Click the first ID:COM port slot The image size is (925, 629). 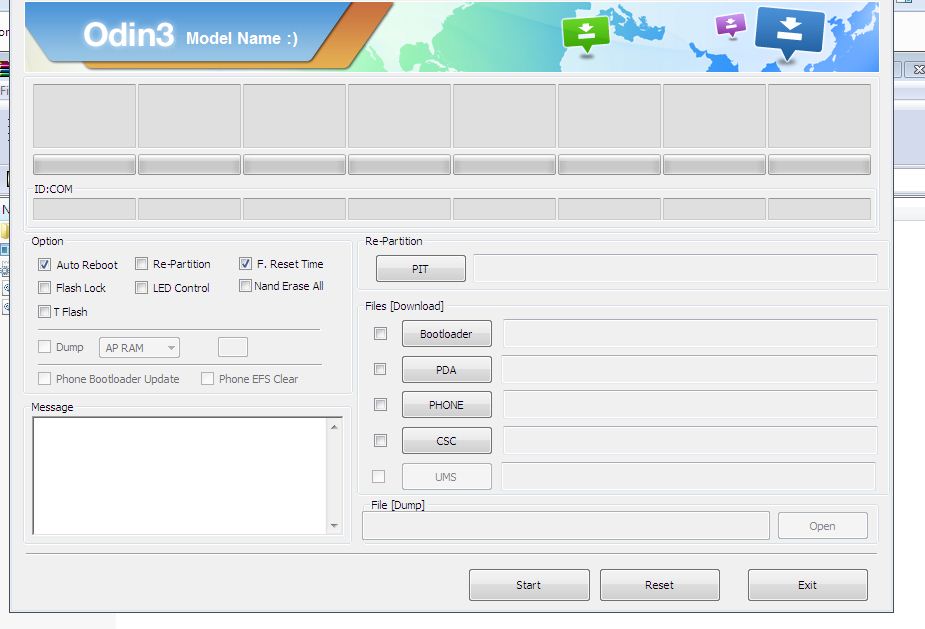[x=84, y=209]
